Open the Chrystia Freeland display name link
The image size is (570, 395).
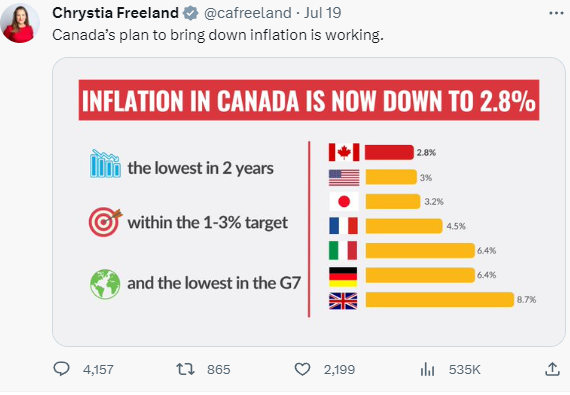(x=115, y=13)
